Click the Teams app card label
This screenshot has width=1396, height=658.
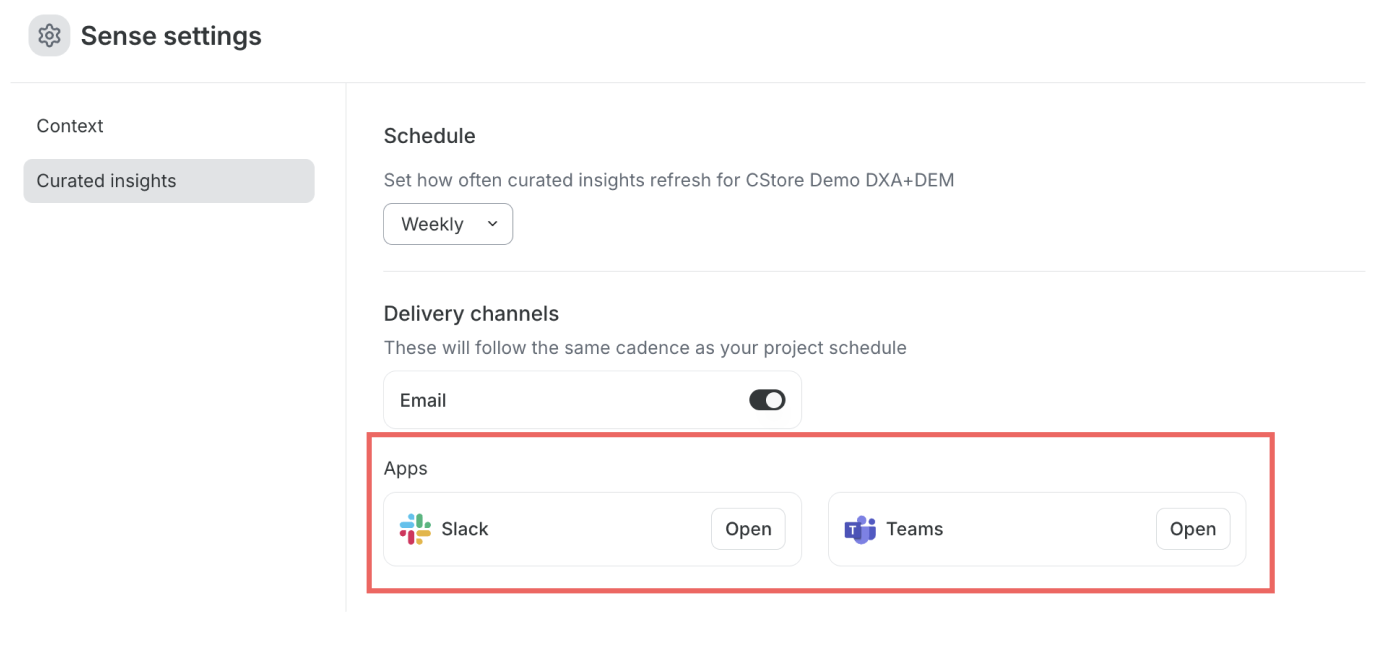pyautogui.click(x=915, y=529)
